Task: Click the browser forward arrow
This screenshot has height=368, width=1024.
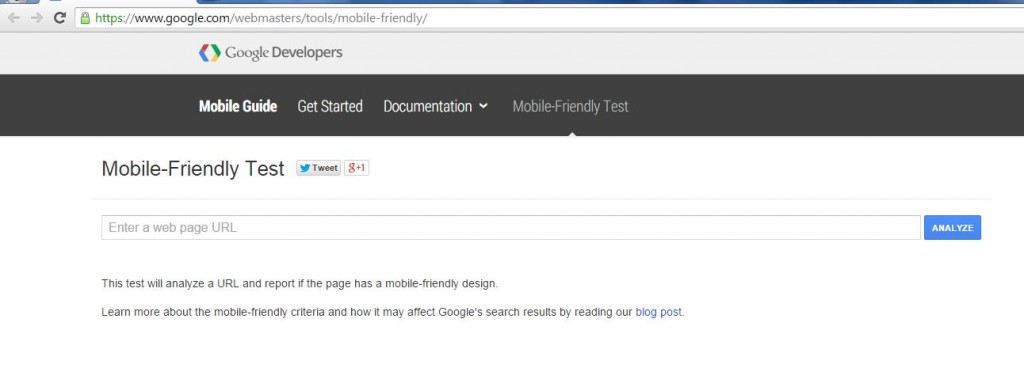Action: pyautogui.click(x=37, y=18)
